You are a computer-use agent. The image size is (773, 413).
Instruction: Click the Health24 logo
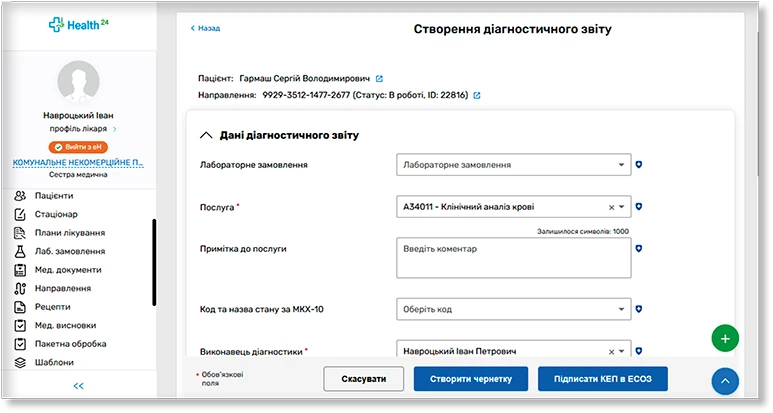pyautogui.click(x=78, y=24)
